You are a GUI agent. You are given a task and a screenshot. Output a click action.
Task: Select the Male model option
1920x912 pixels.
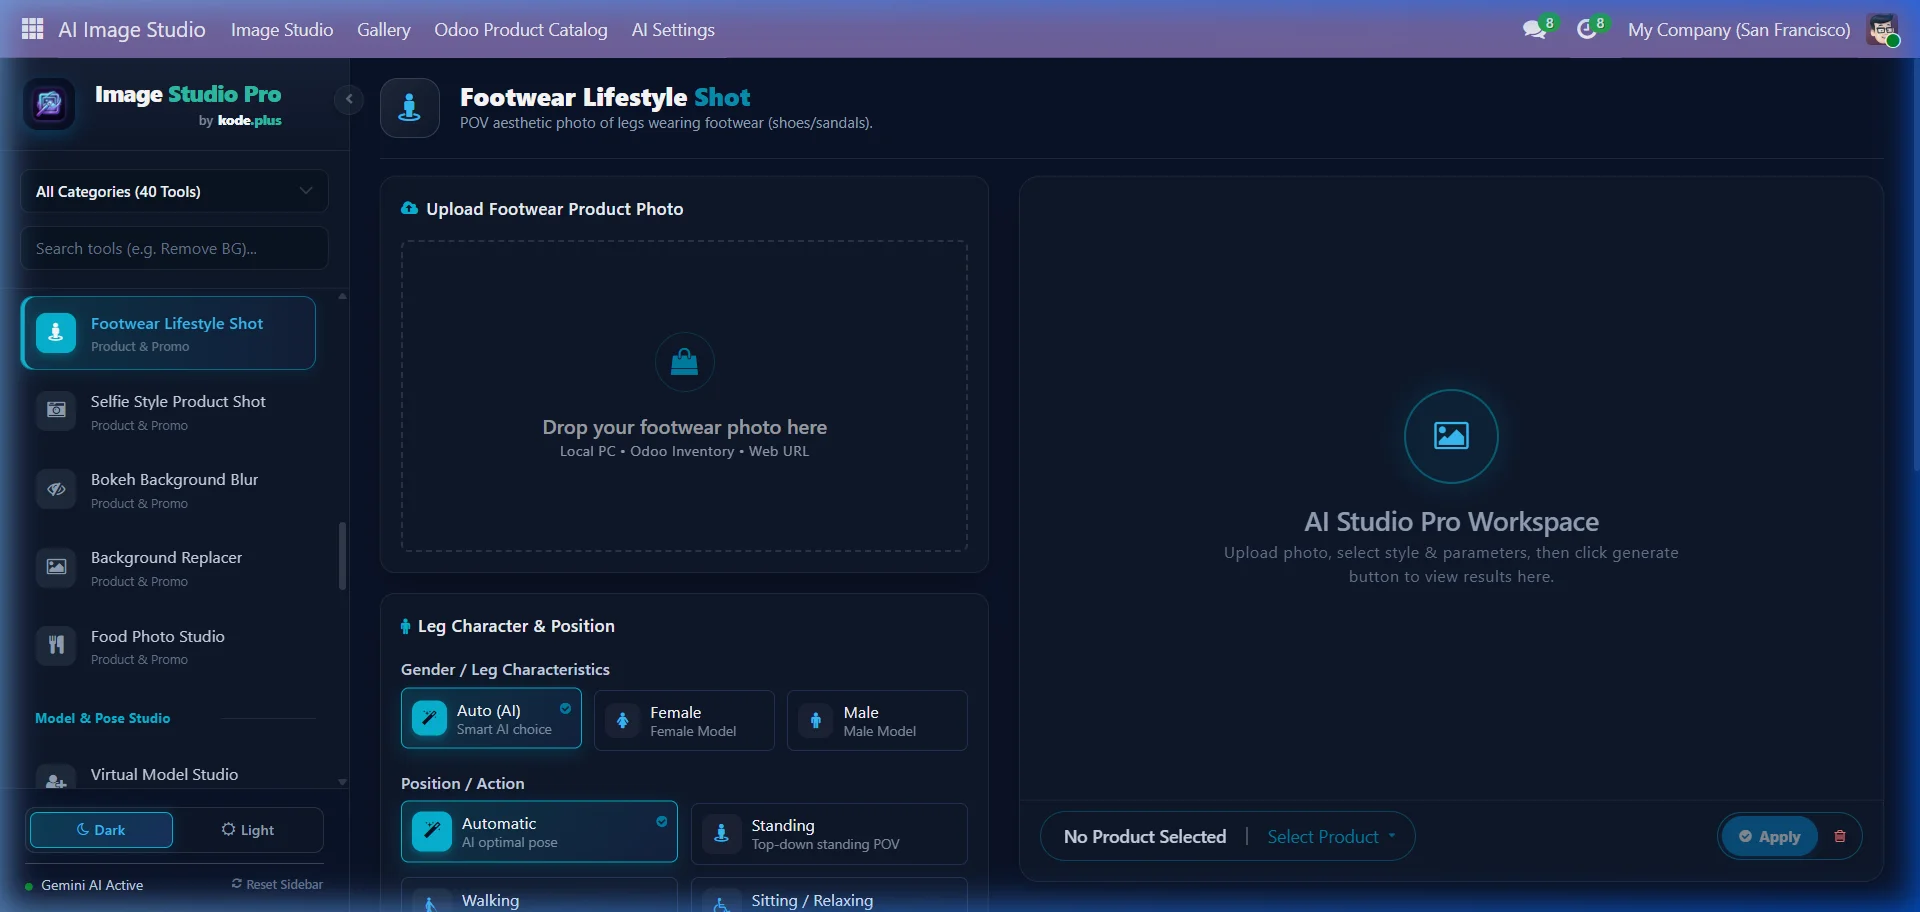(877, 720)
